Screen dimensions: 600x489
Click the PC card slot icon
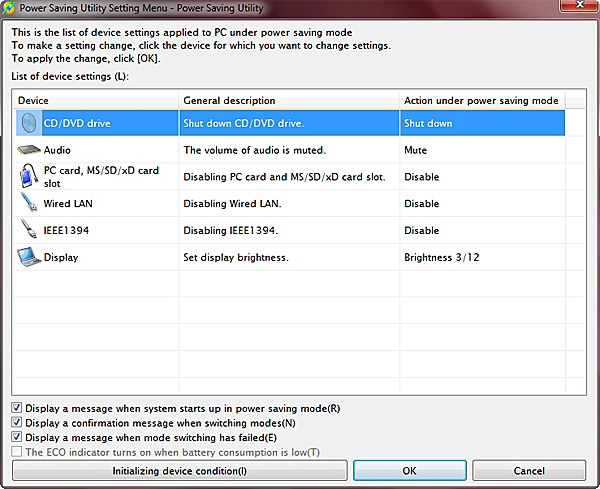click(x=29, y=177)
